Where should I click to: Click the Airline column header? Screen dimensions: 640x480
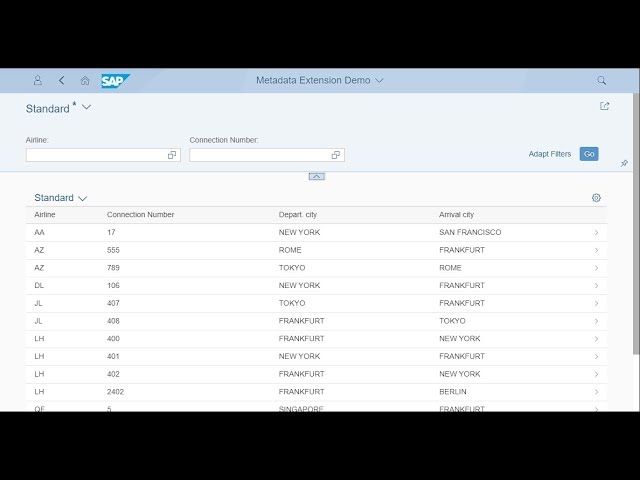click(x=44, y=215)
